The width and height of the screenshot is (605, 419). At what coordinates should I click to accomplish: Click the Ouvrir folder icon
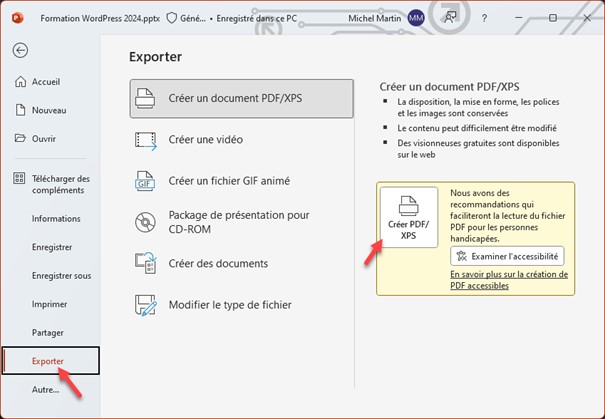pos(19,137)
